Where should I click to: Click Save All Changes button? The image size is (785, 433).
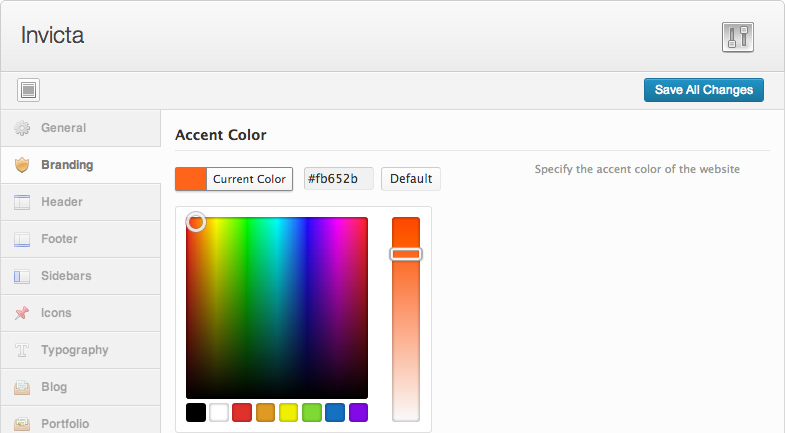(703, 90)
